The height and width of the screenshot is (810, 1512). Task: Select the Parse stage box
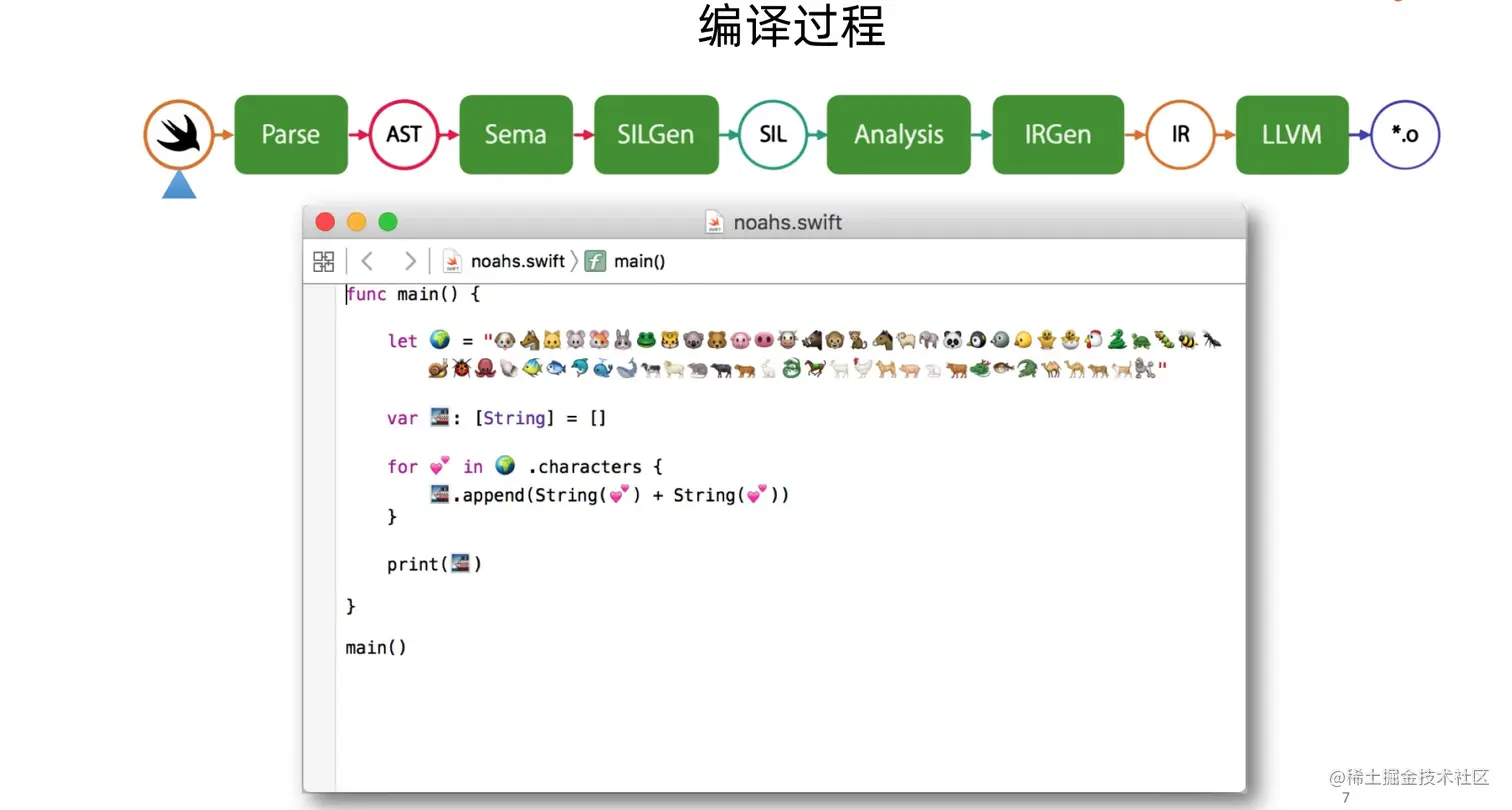[291, 134]
